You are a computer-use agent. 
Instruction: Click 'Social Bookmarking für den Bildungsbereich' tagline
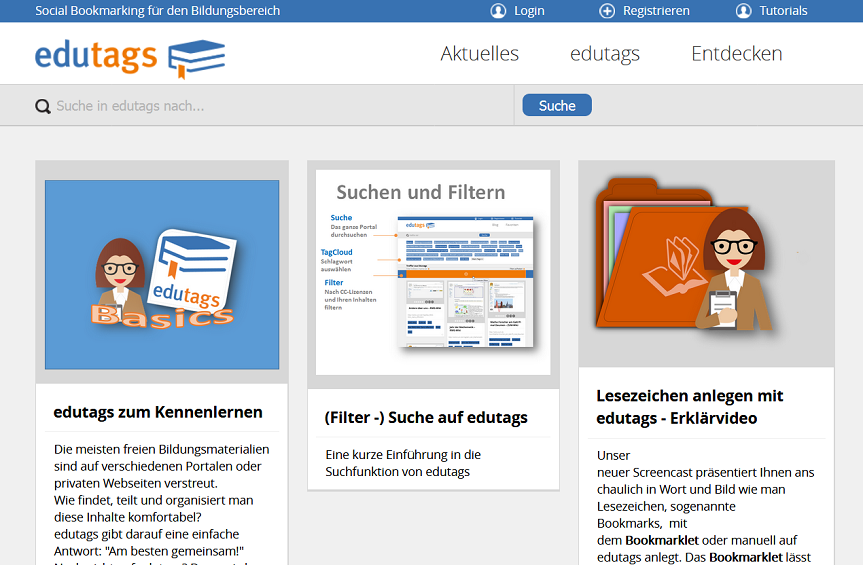(x=157, y=11)
